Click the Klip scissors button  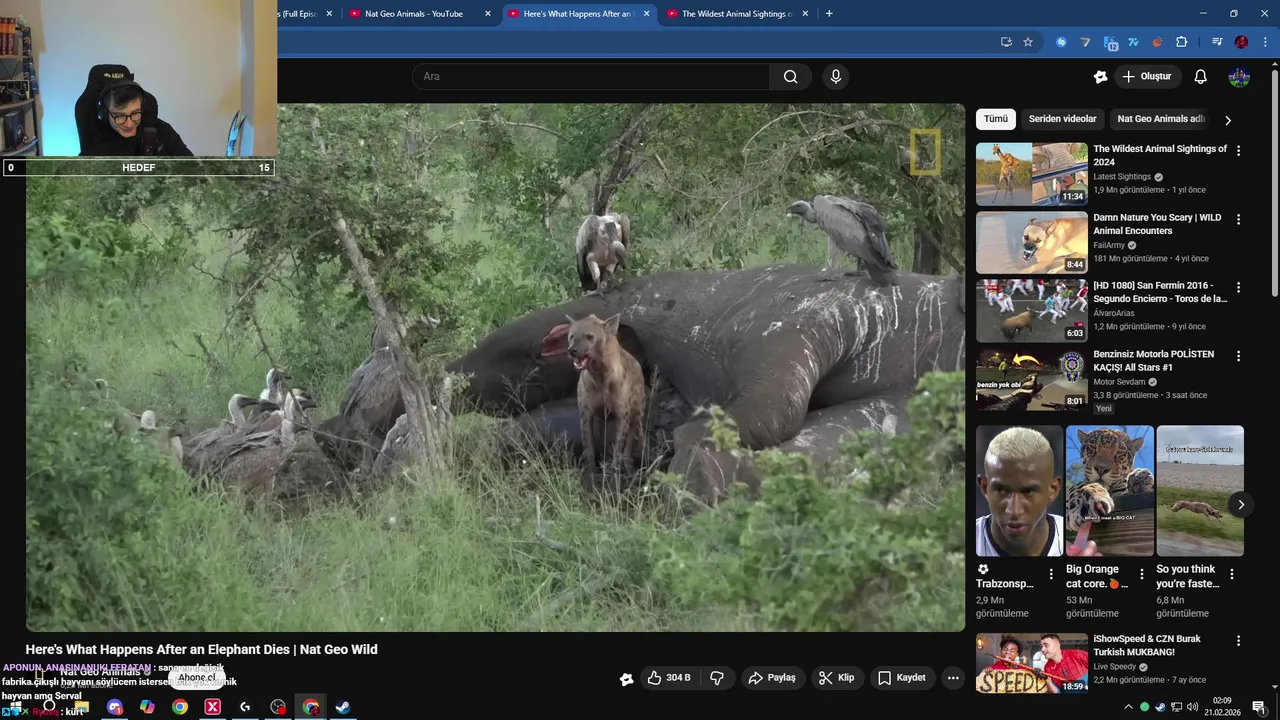pos(836,678)
